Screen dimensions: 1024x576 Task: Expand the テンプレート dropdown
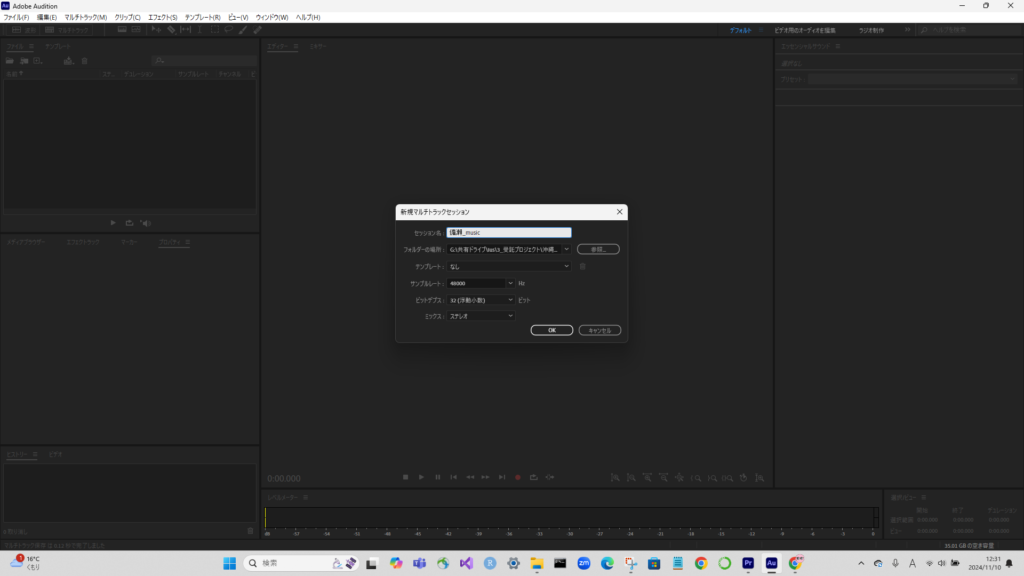(509, 266)
